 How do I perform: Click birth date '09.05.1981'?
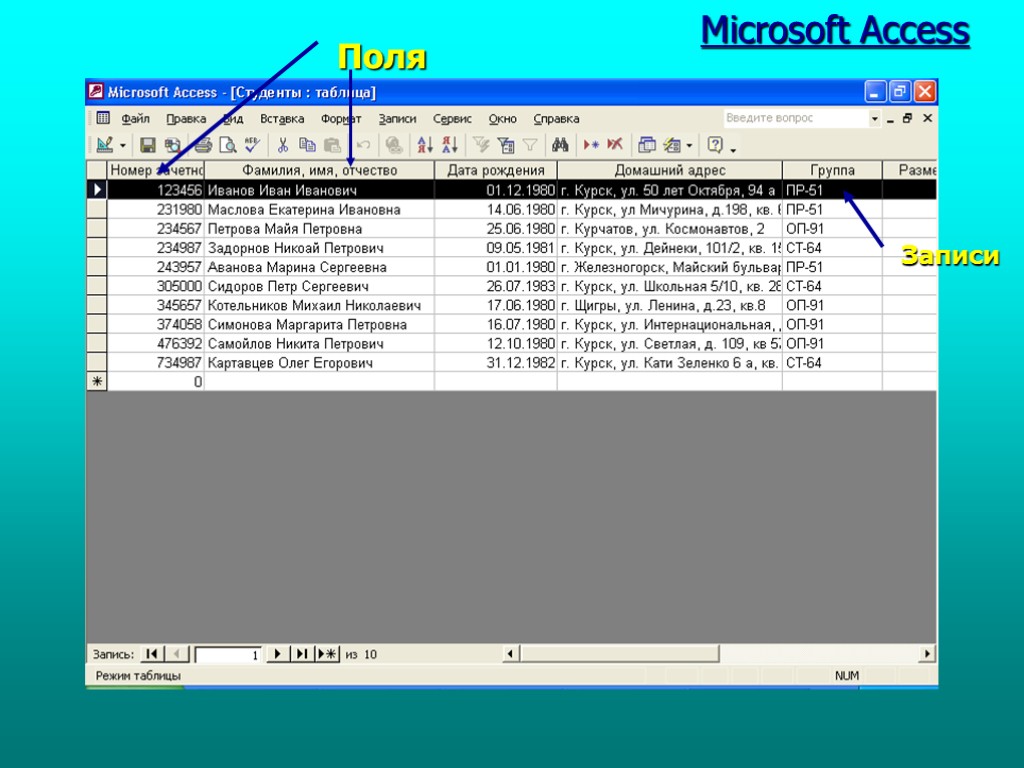[x=496, y=248]
